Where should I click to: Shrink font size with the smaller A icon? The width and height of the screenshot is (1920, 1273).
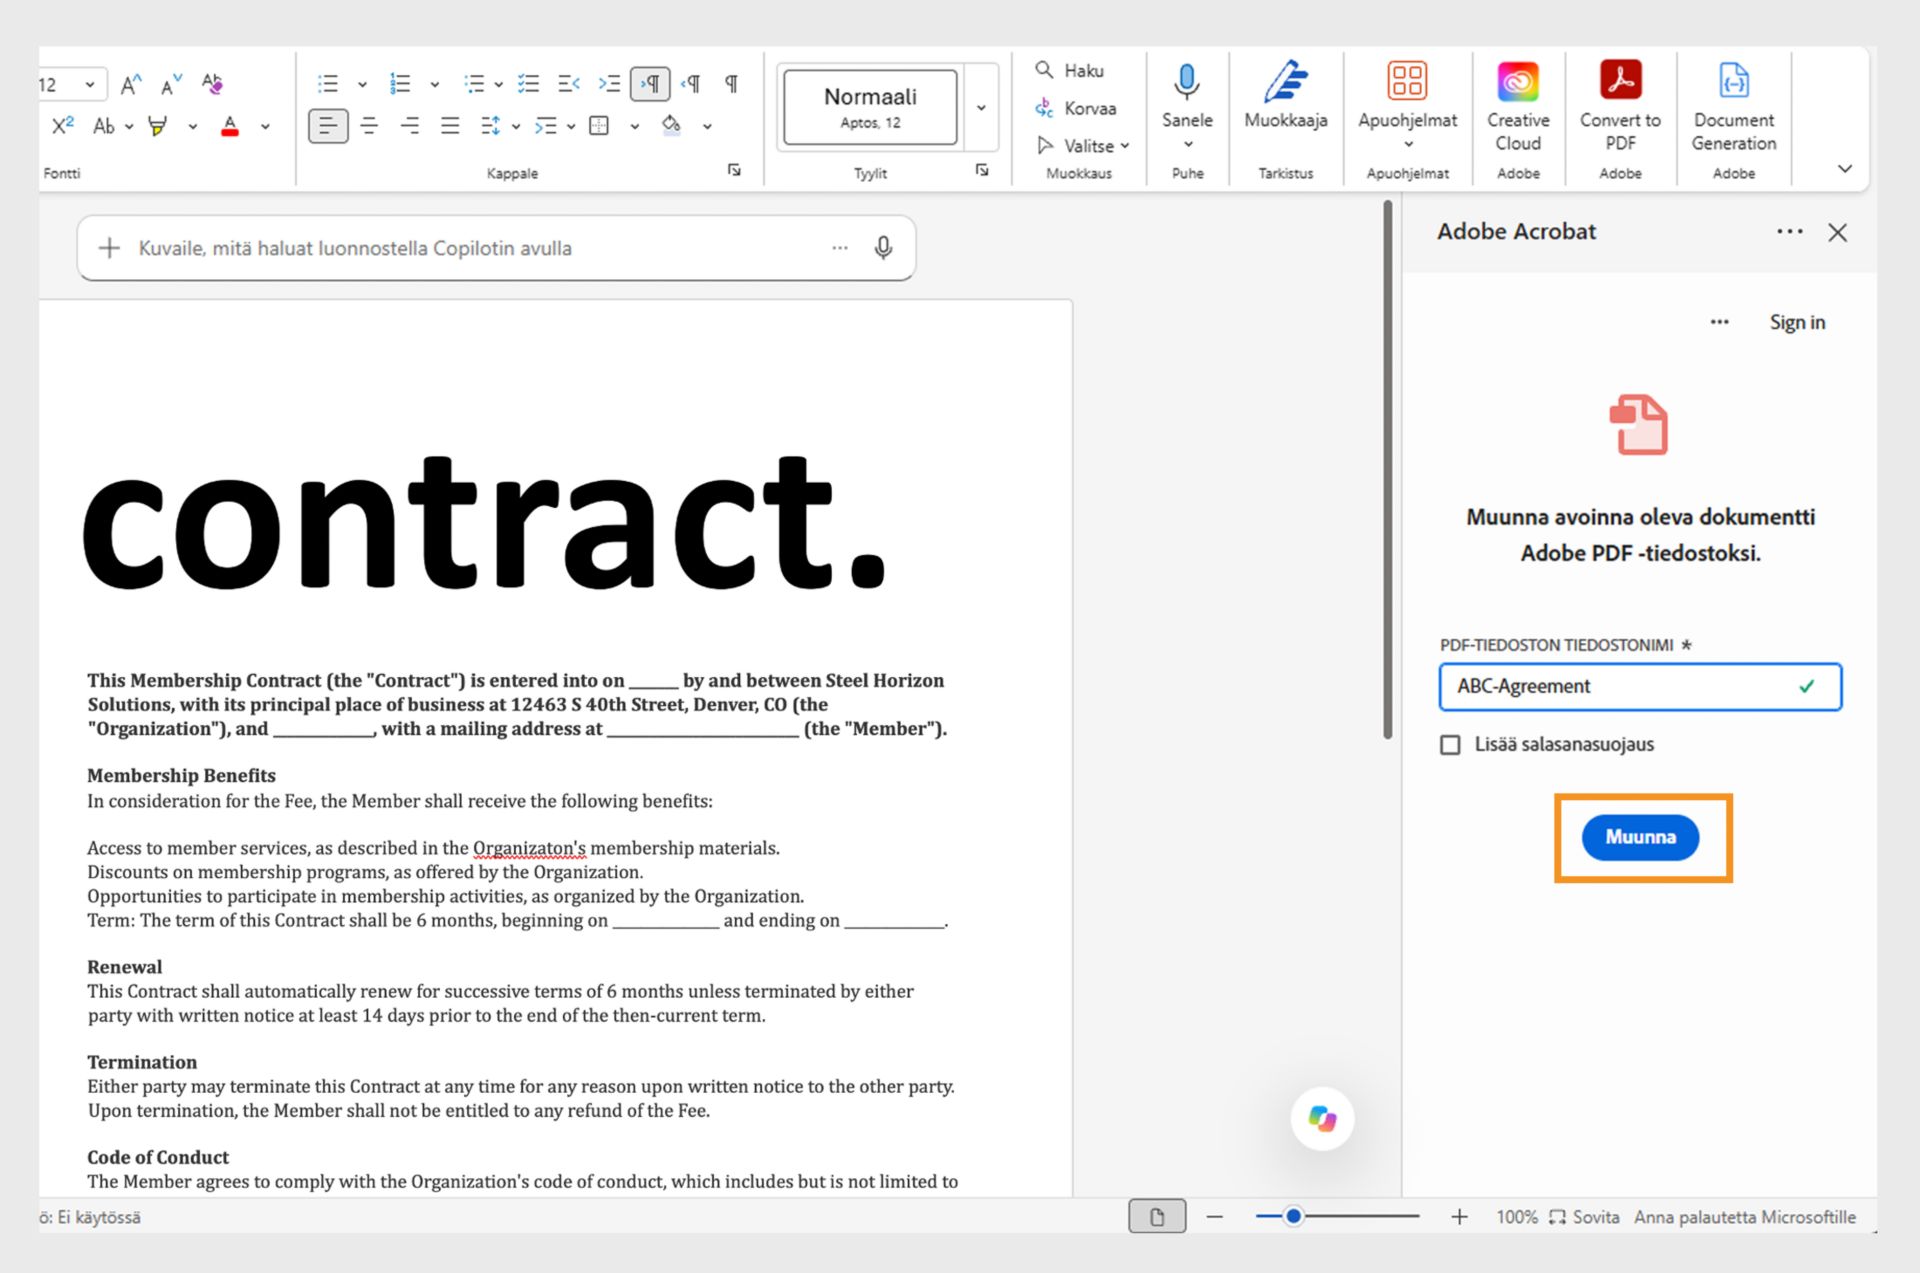pyautogui.click(x=171, y=84)
